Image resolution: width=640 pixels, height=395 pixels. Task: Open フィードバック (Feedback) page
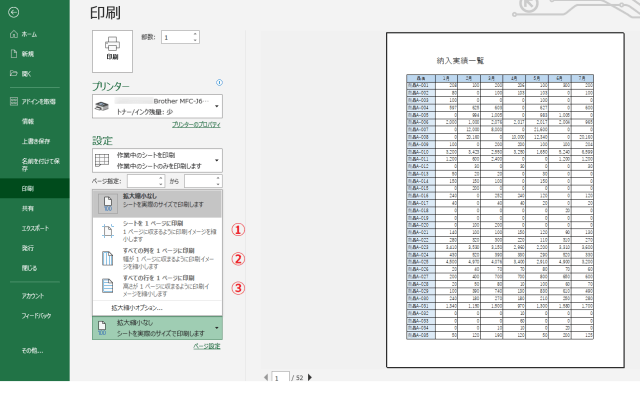pyautogui.click(x=35, y=315)
